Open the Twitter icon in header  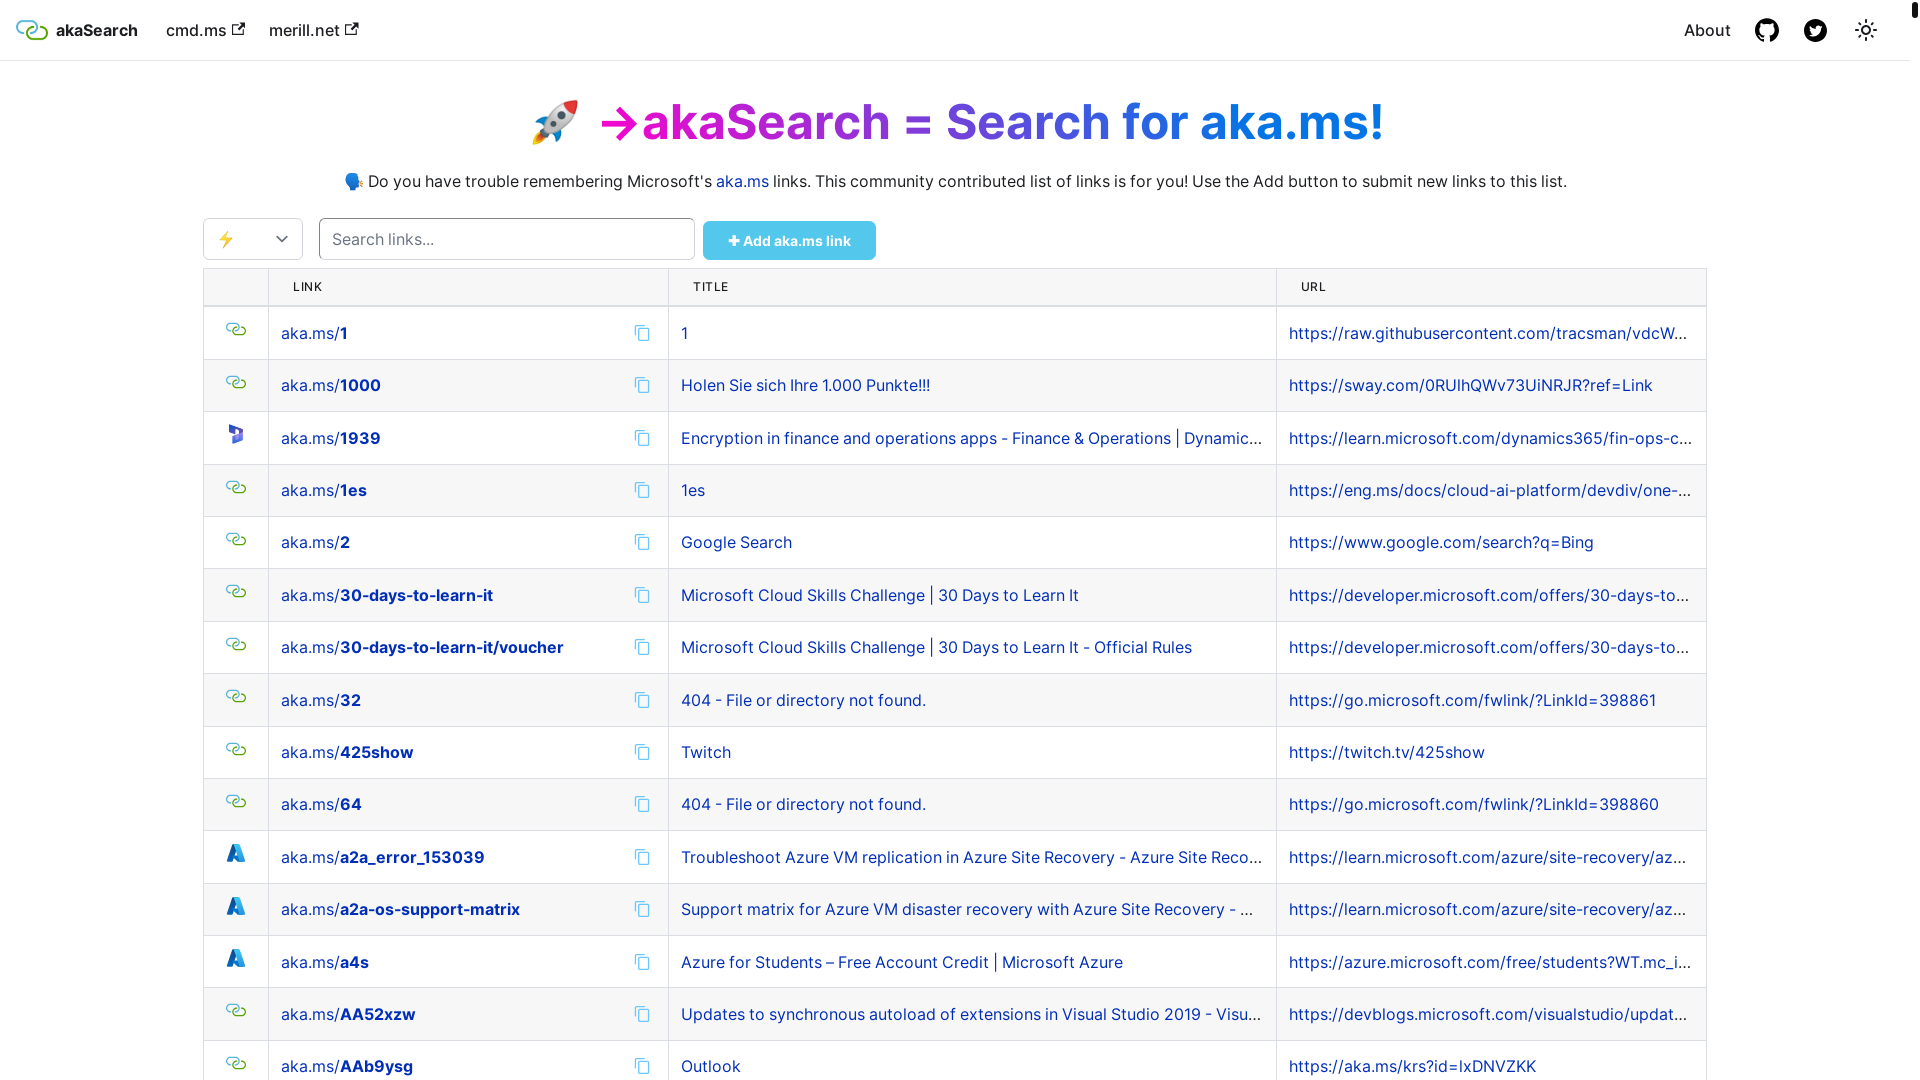(1815, 30)
